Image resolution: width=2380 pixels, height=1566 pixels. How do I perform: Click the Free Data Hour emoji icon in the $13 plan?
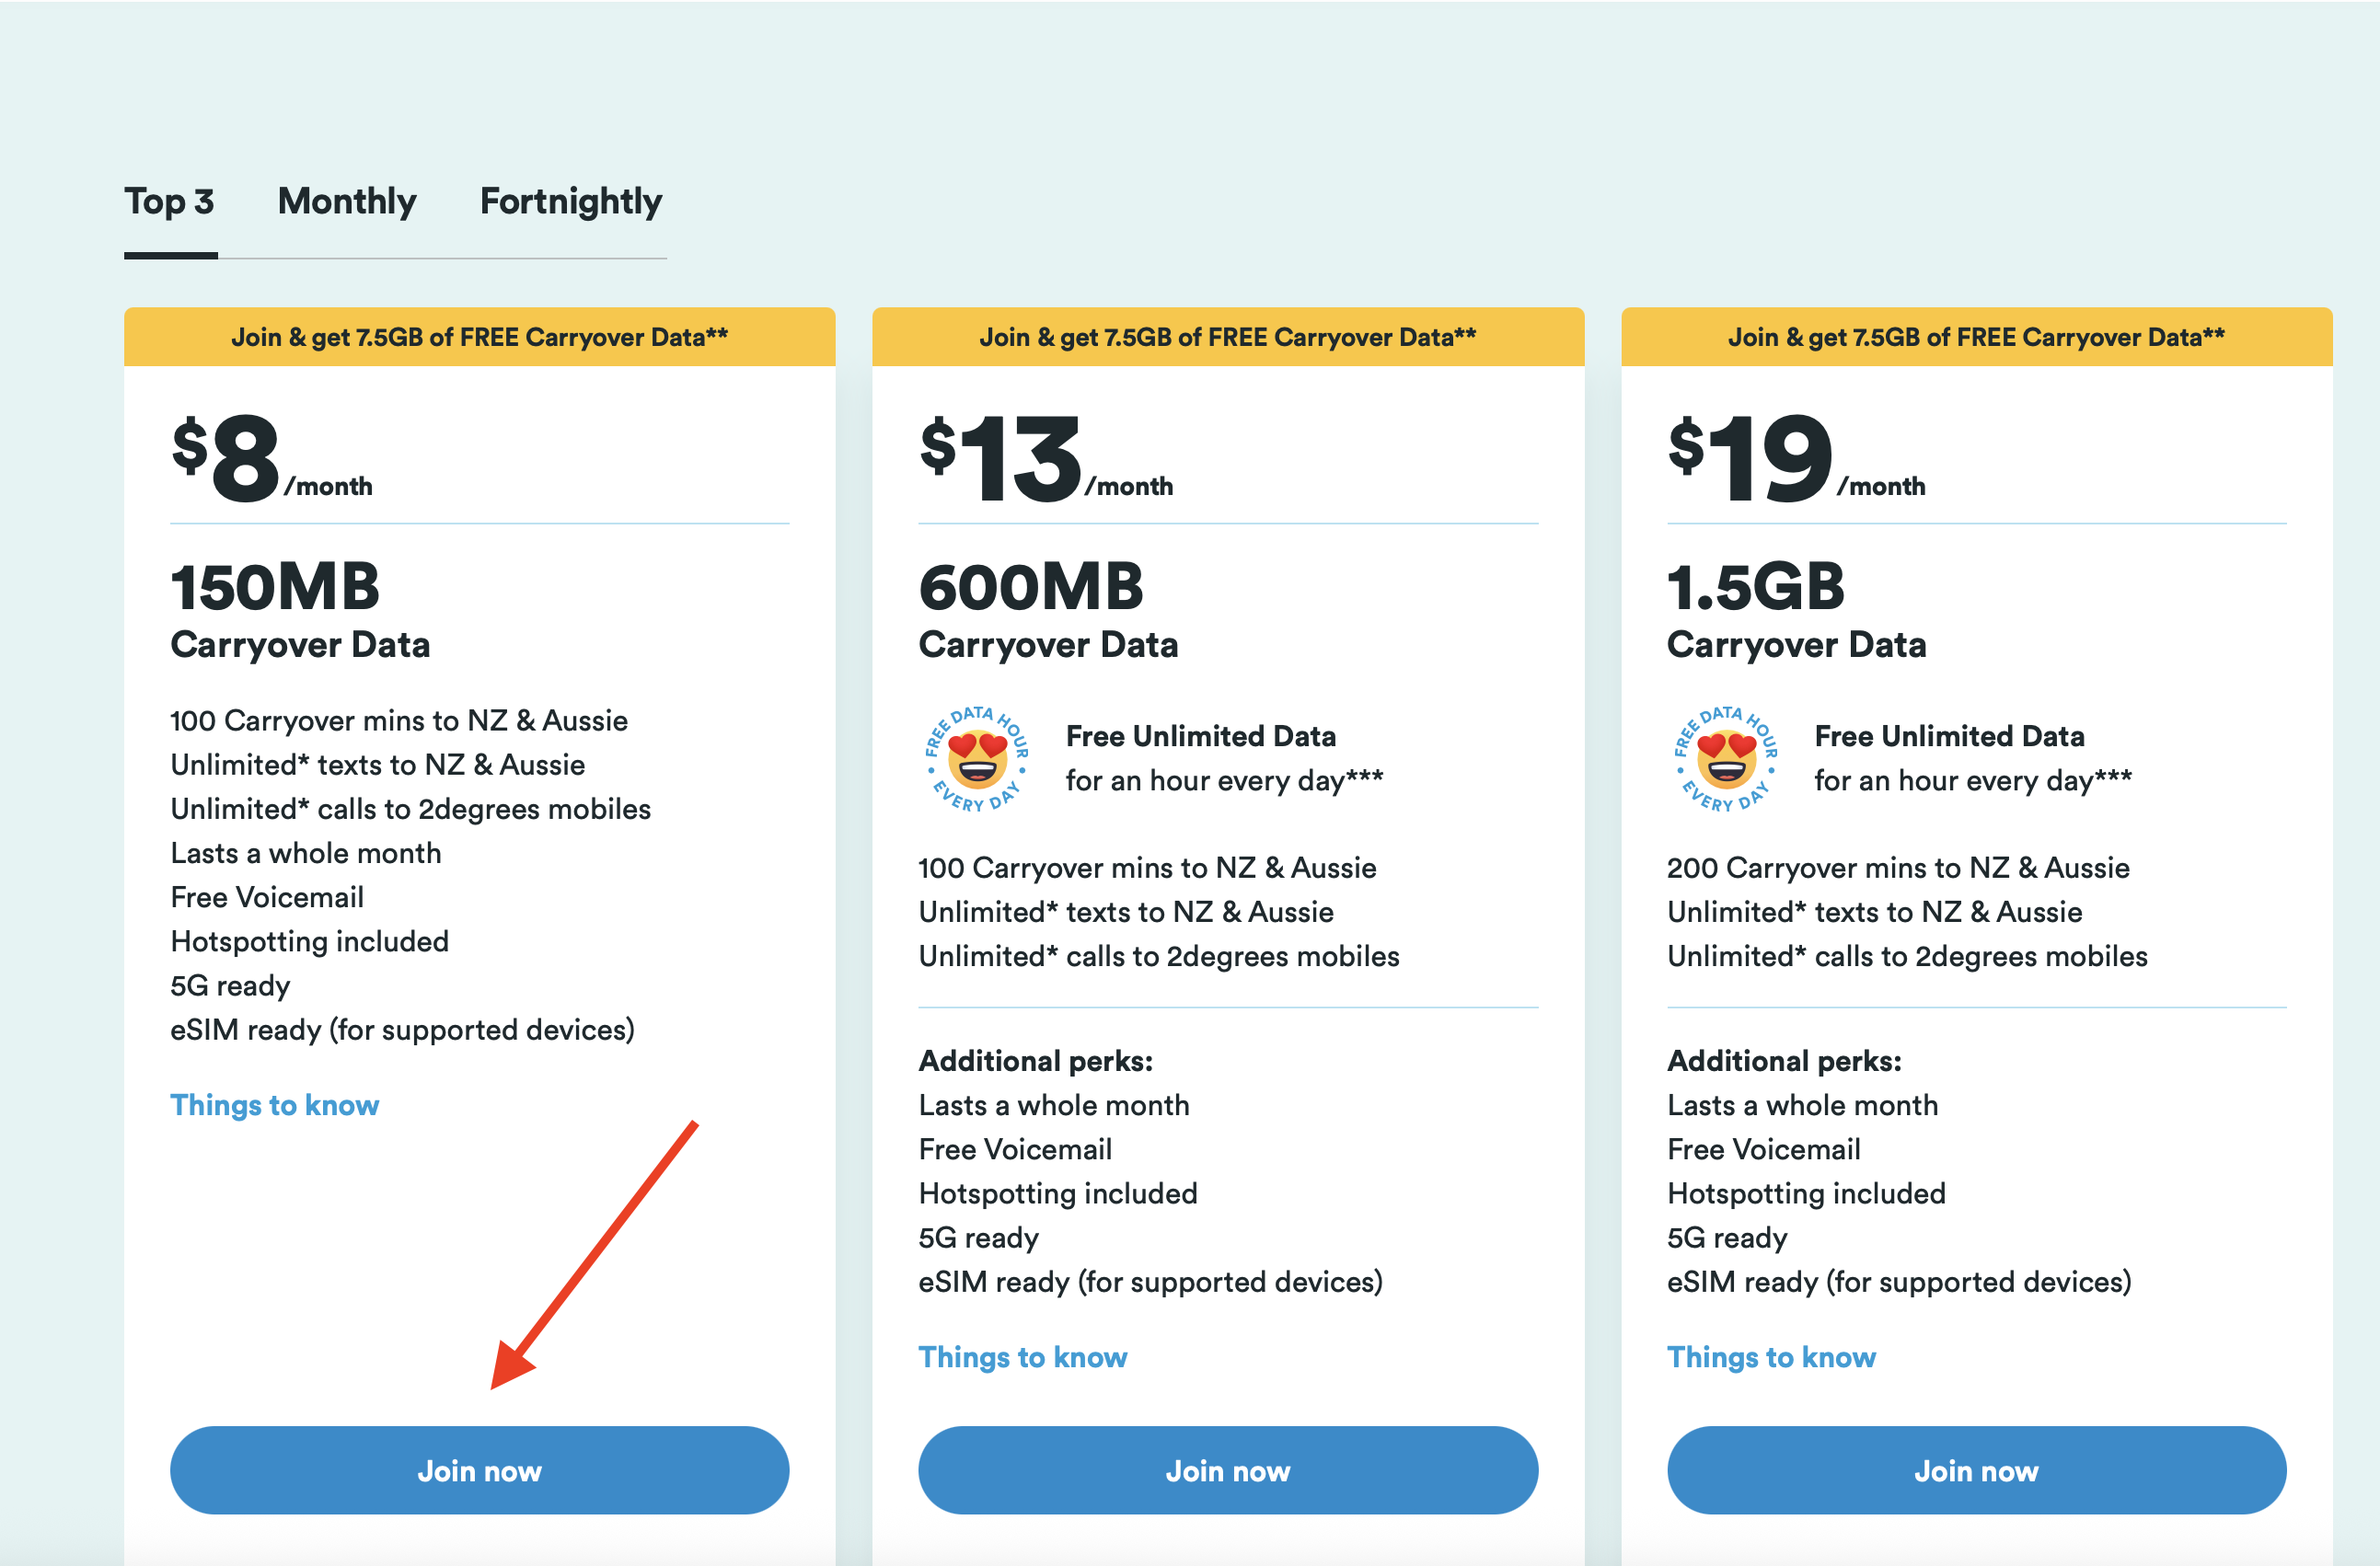point(977,760)
